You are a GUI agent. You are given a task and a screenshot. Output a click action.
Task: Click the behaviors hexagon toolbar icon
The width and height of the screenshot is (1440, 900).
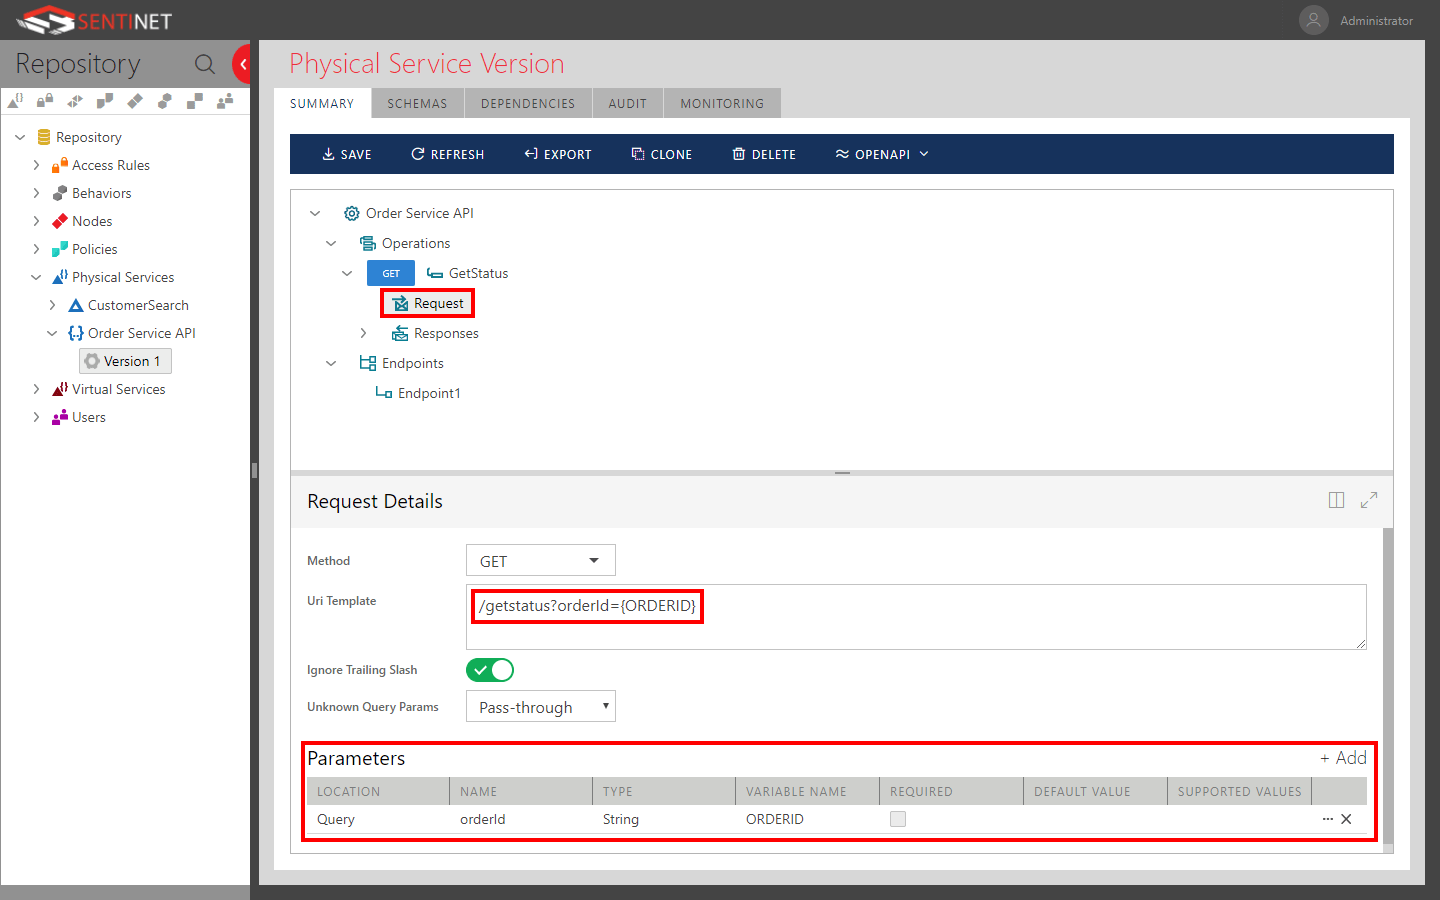165,100
